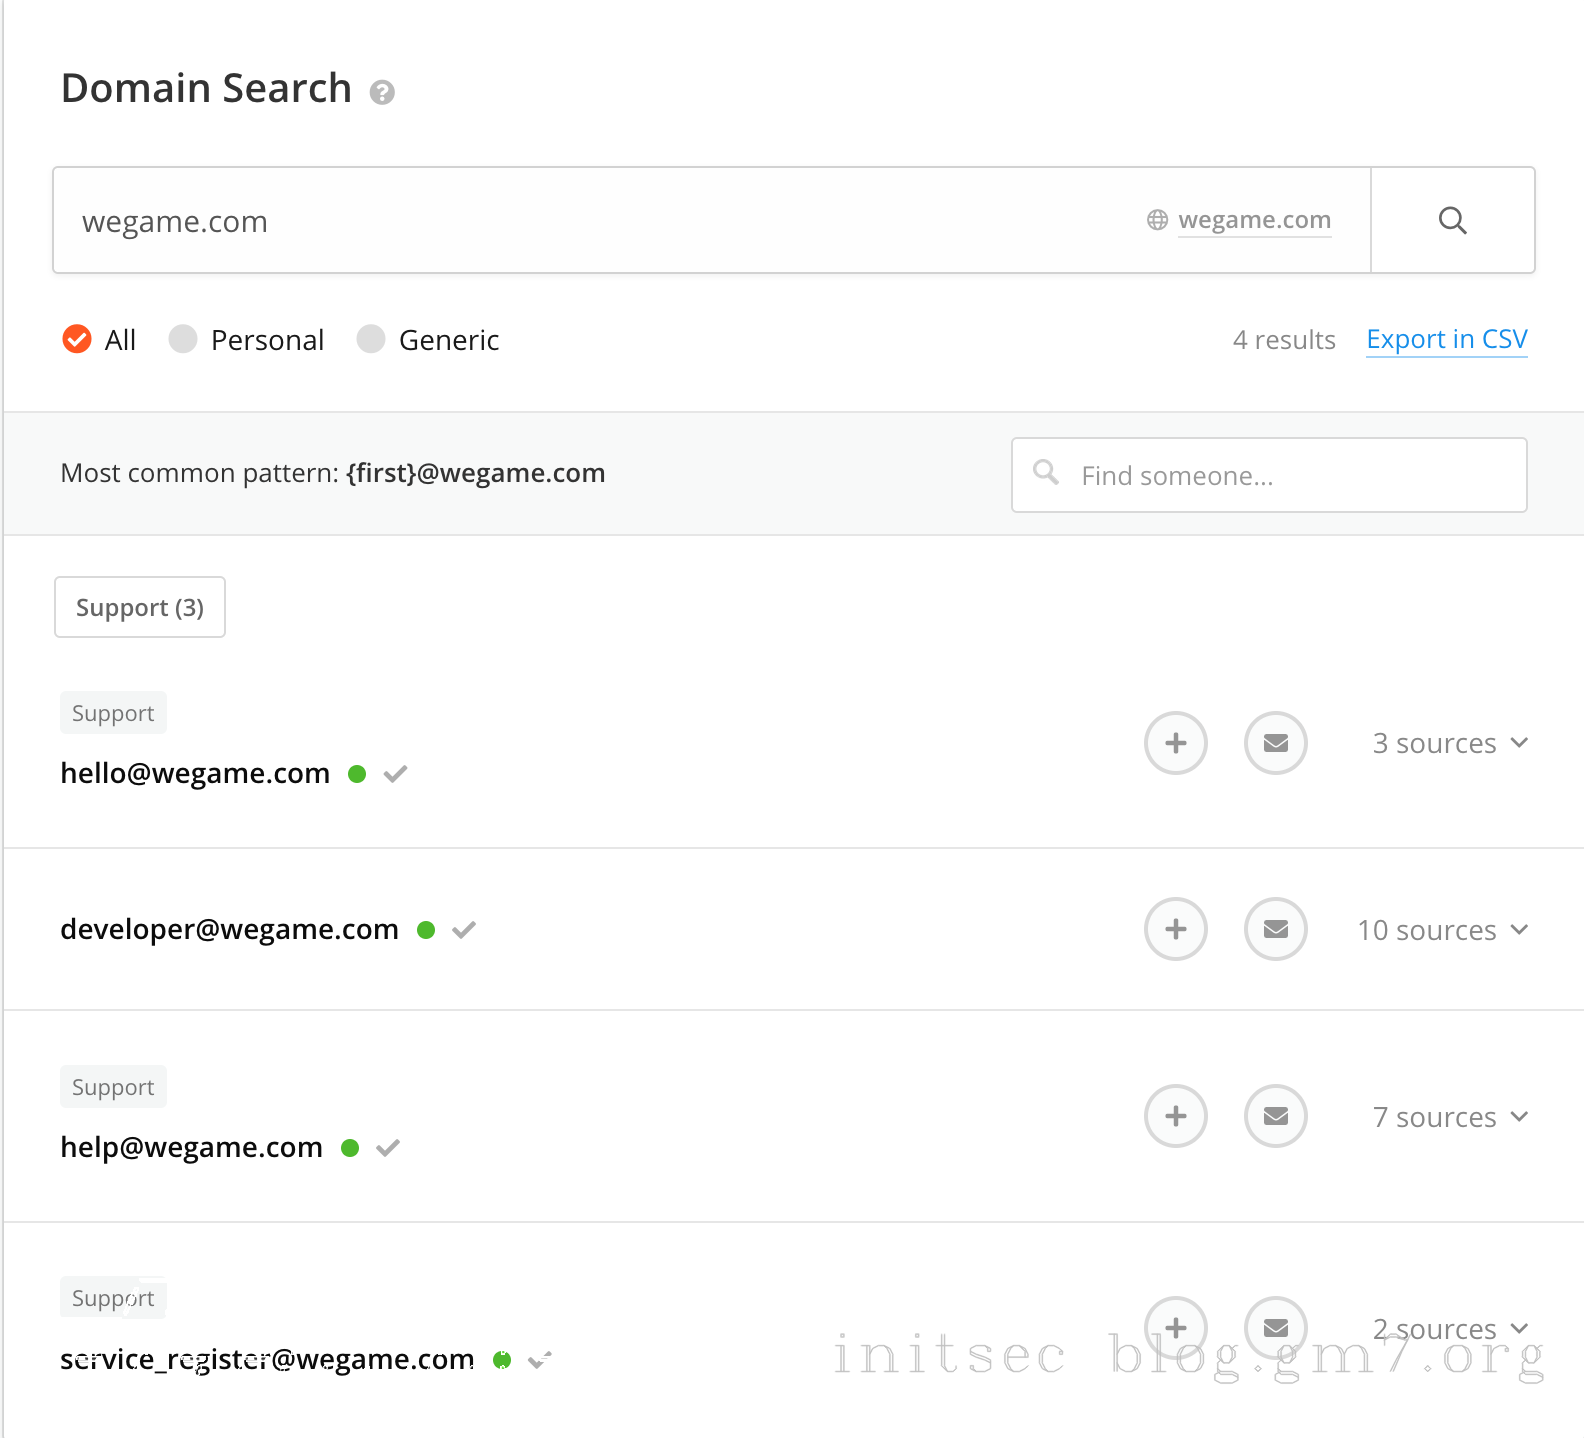Viewport: 1584px width, 1438px height.
Task: Select the Personal filter radio button
Action: pyautogui.click(x=183, y=340)
